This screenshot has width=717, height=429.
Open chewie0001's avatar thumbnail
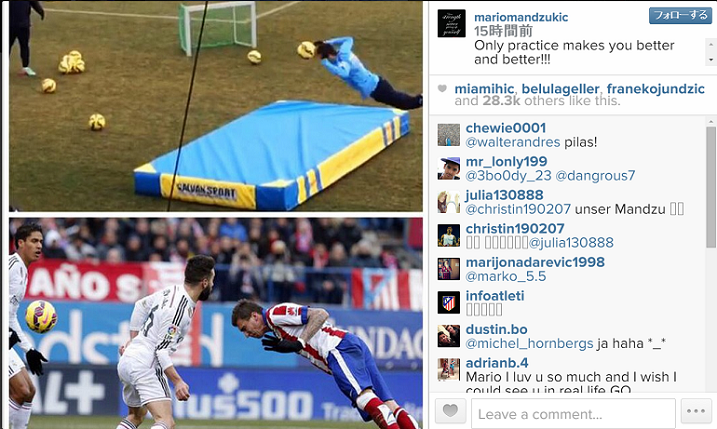point(449,135)
